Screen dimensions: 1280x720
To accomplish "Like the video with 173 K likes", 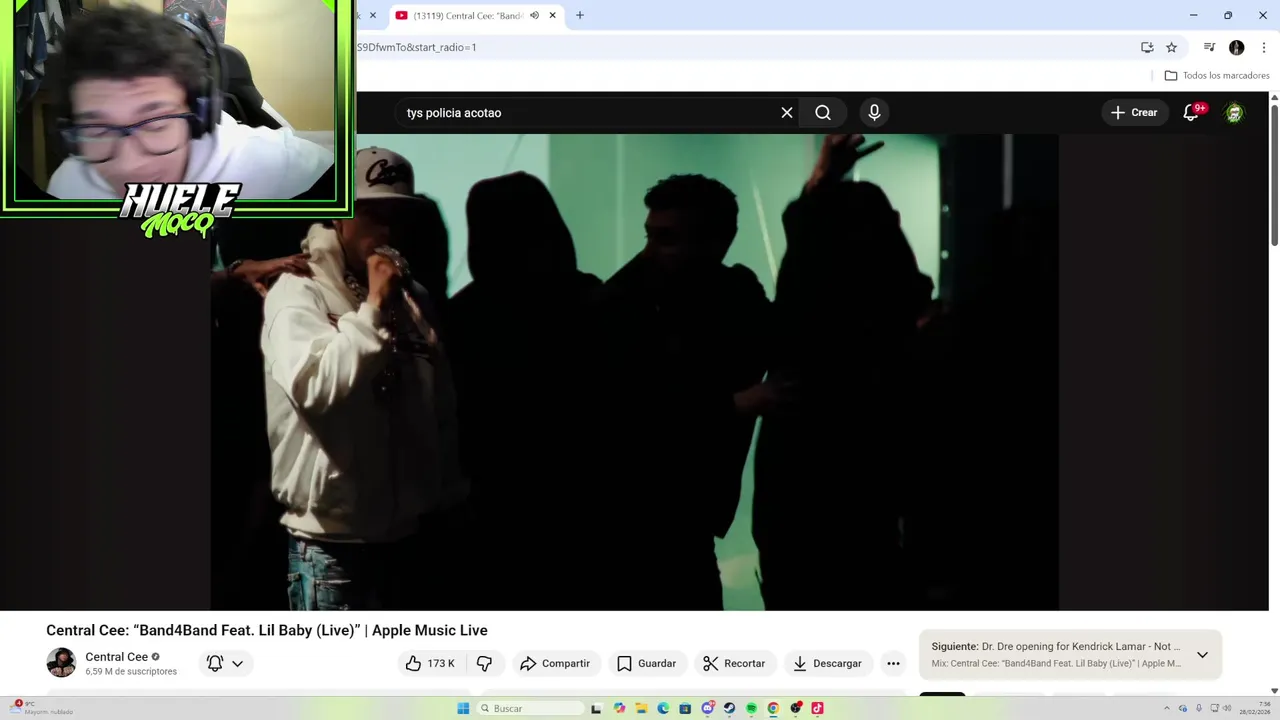I will [430, 663].
